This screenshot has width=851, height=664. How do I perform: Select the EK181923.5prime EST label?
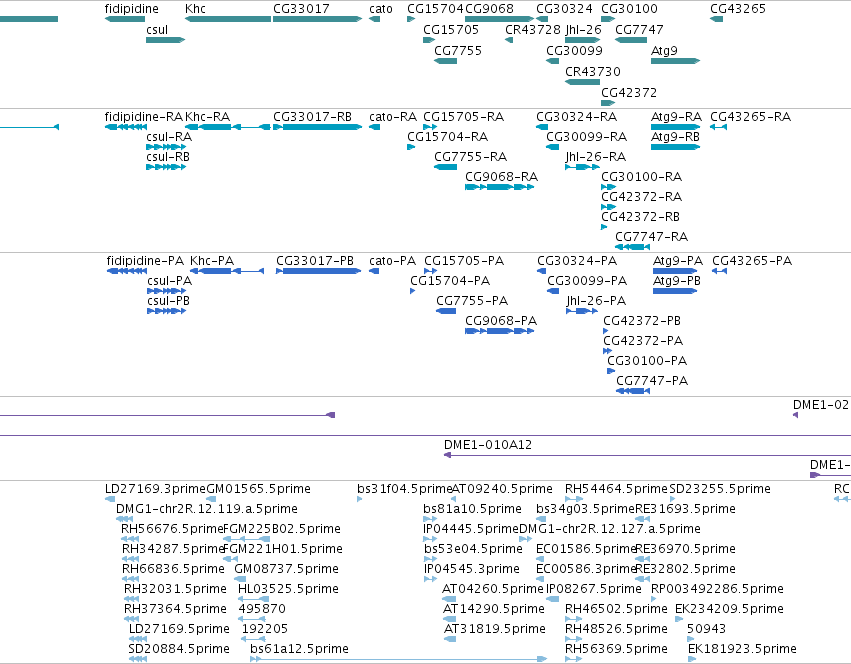point(742,649)
